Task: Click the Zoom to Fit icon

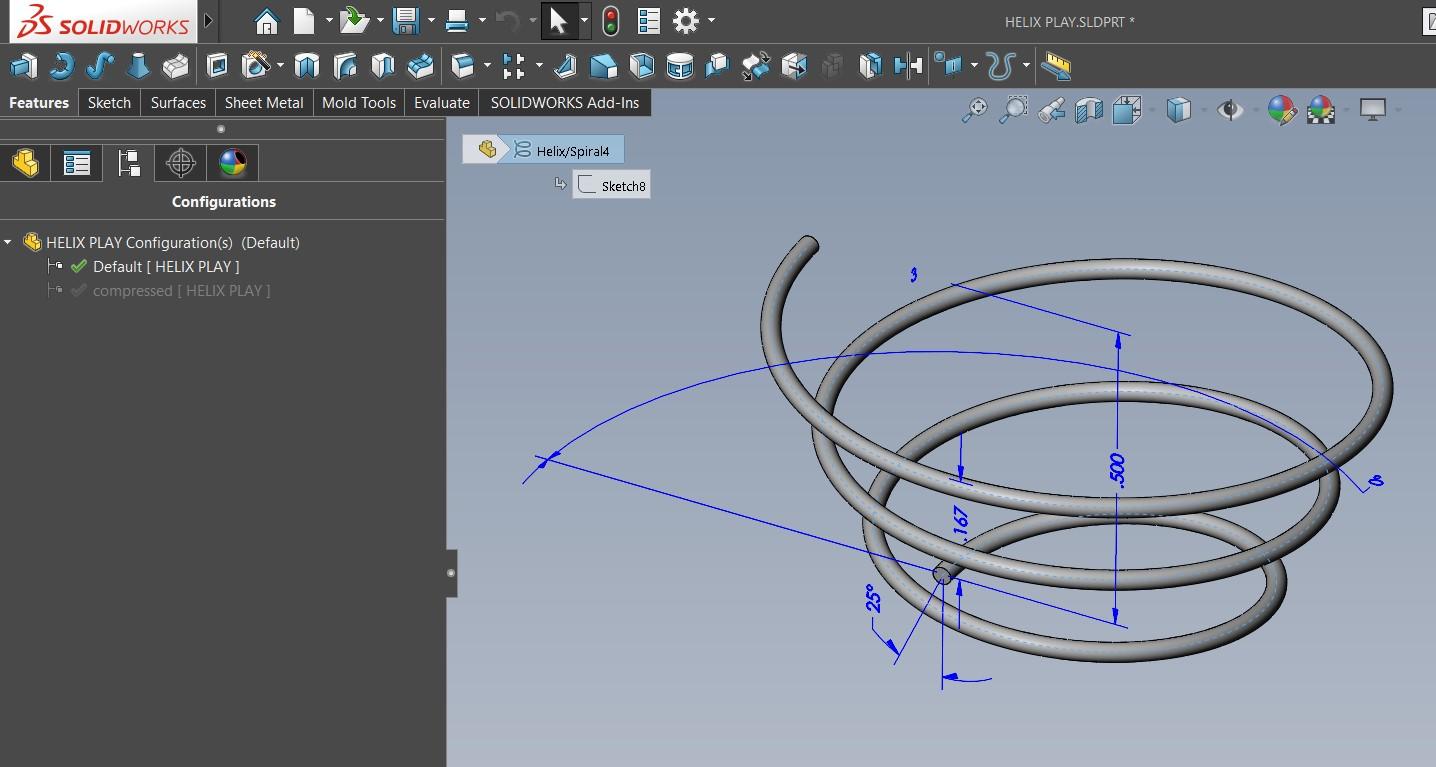Action: click(x=974, y=110)
